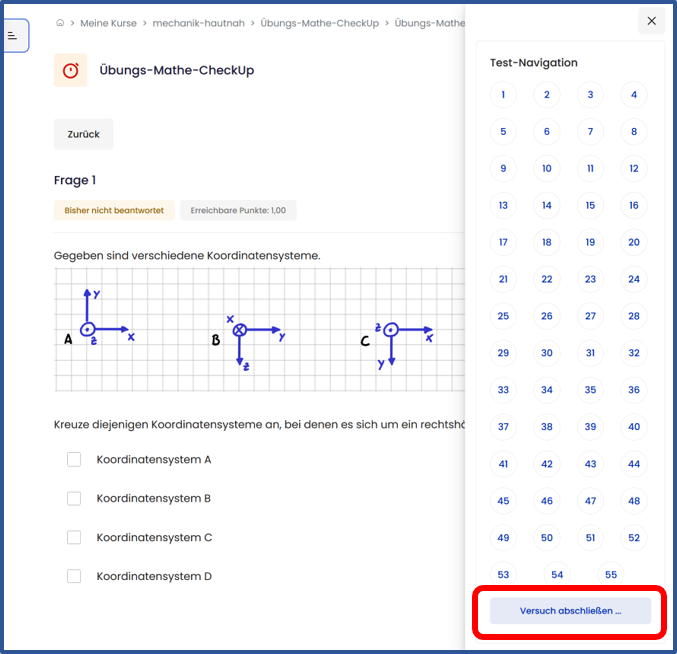Viewport: 677px width, 654px height.
Task: Jump to question 12 in navigation
Action: pyautogui.click(x=633, y=169)
